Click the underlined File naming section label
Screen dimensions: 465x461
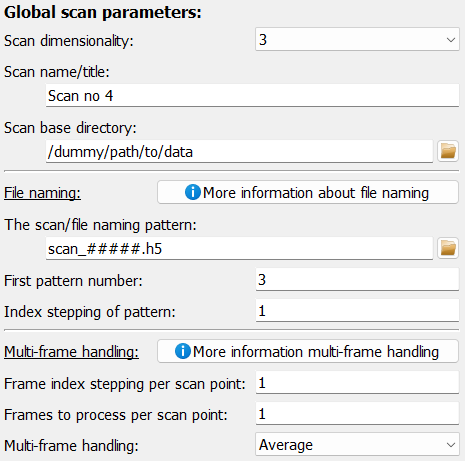(x=42, y=193)
